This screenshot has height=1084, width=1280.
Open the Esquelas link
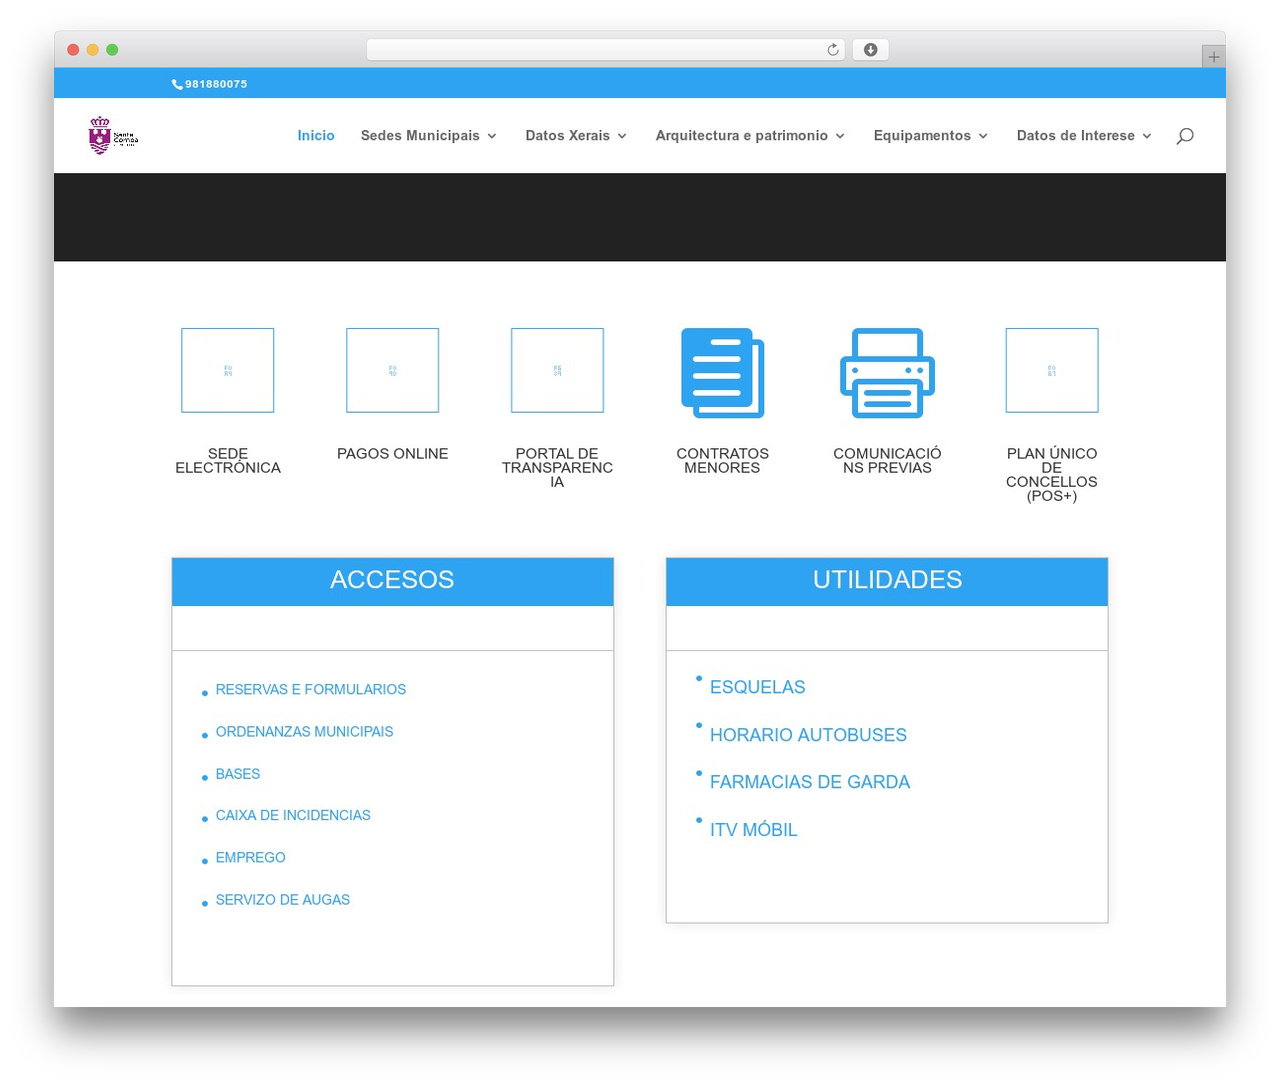[757, 687]
